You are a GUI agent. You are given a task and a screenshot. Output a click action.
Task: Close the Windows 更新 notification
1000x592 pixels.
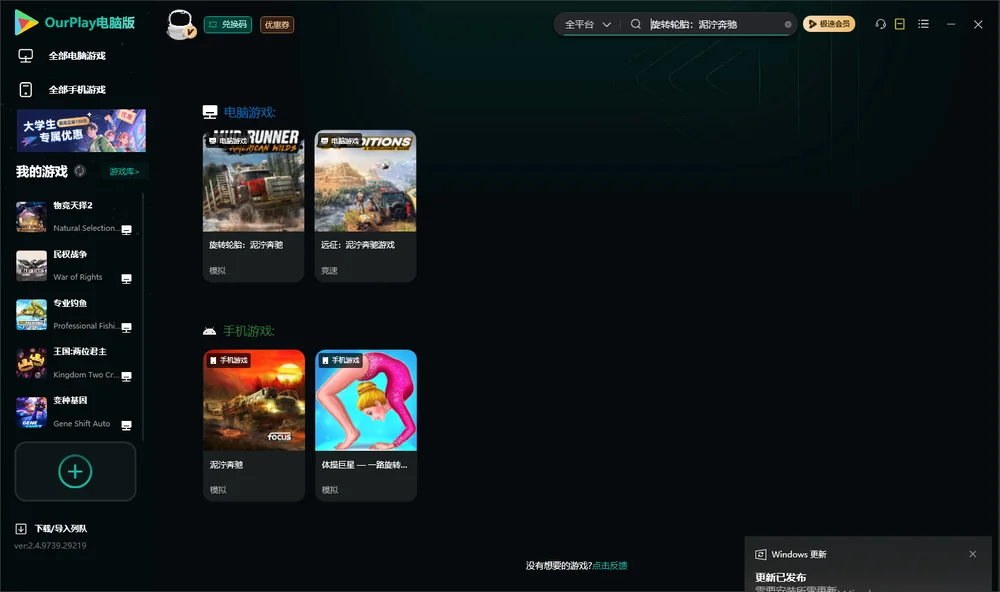(973, 554)
